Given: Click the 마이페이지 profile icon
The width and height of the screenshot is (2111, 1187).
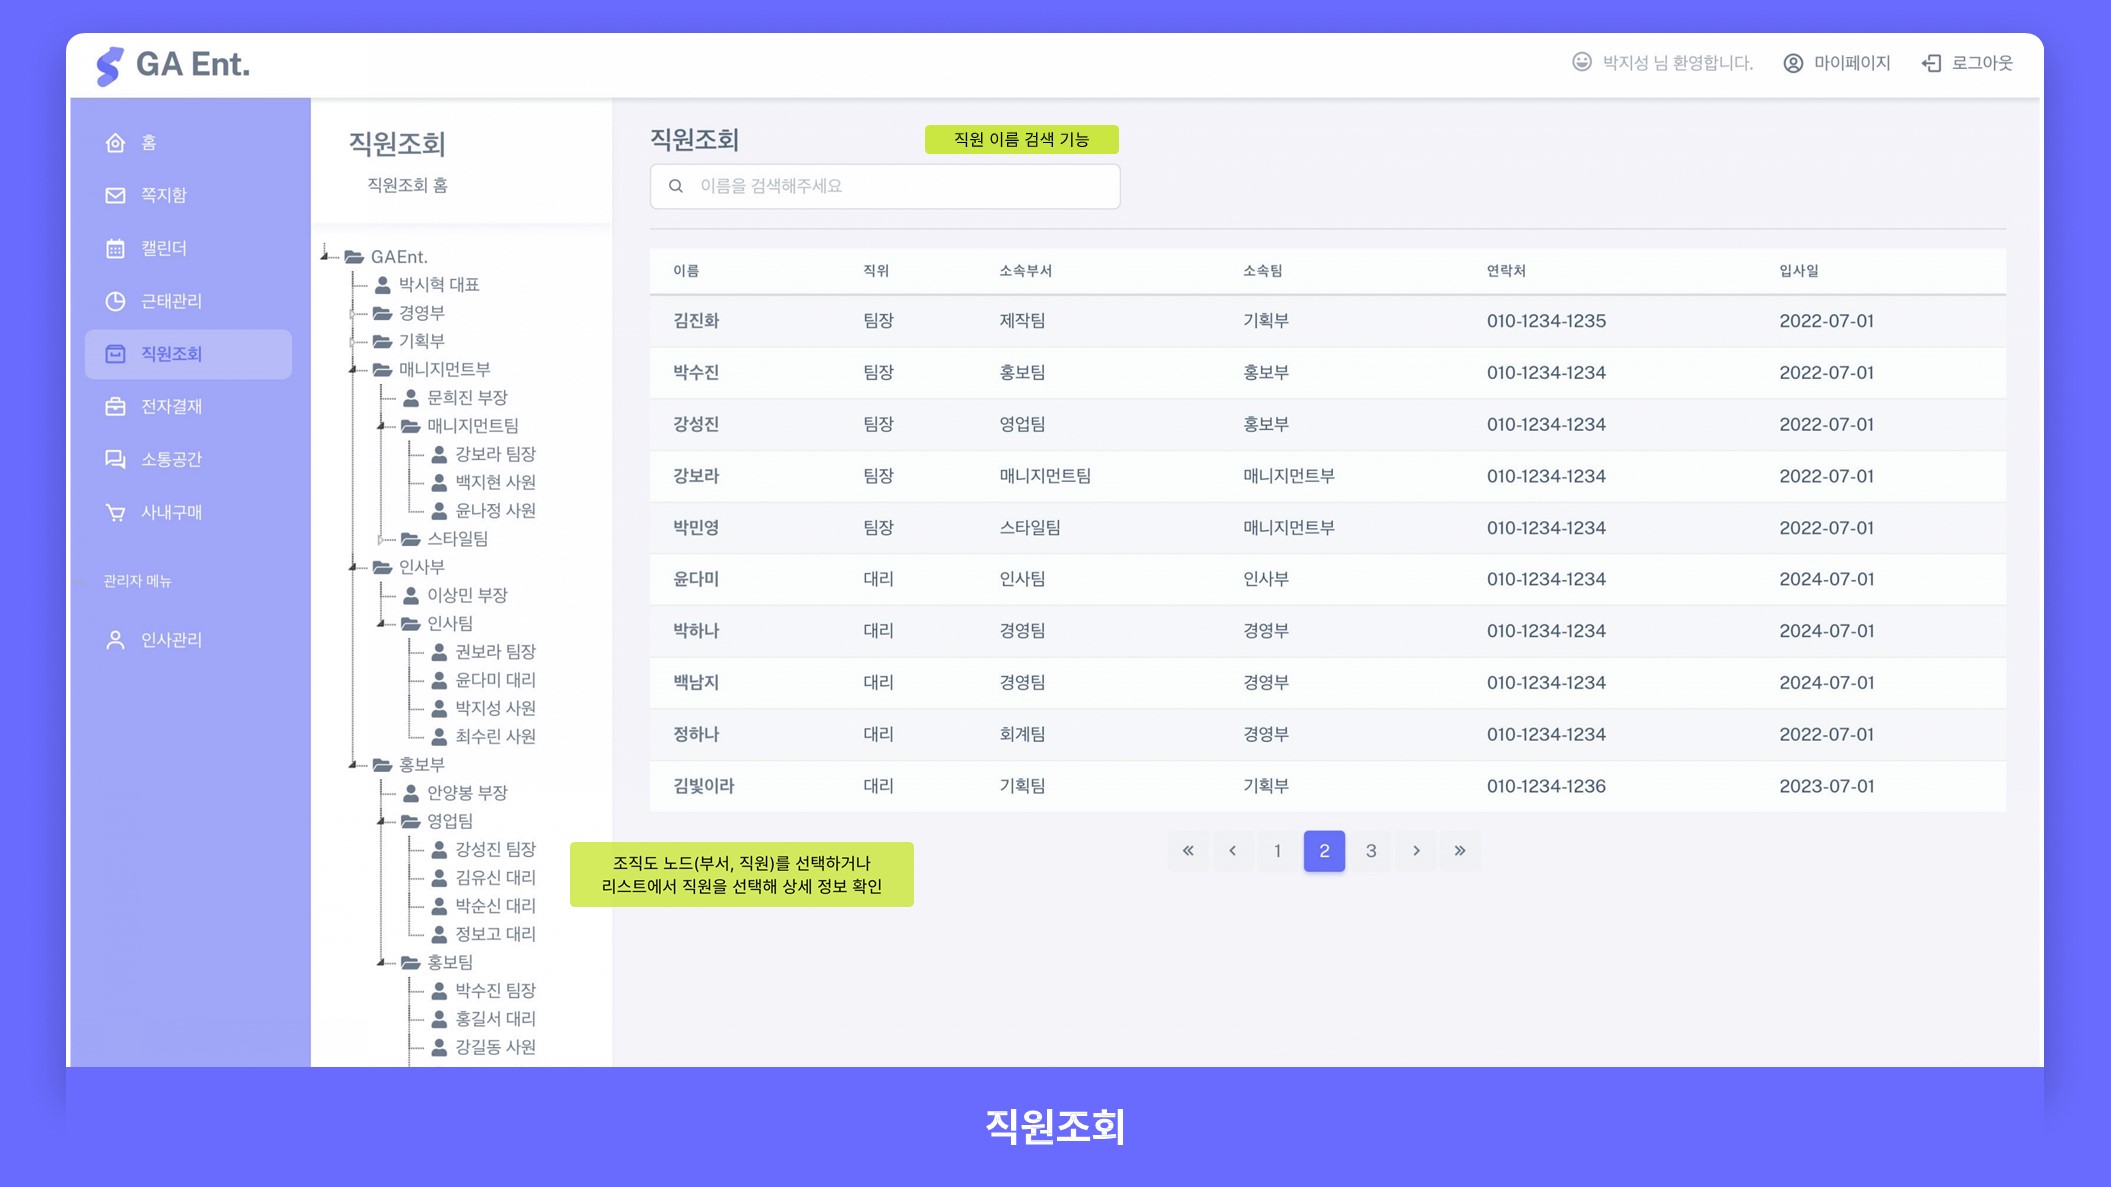Looking at the screenshot, I should pos(1793,63).
